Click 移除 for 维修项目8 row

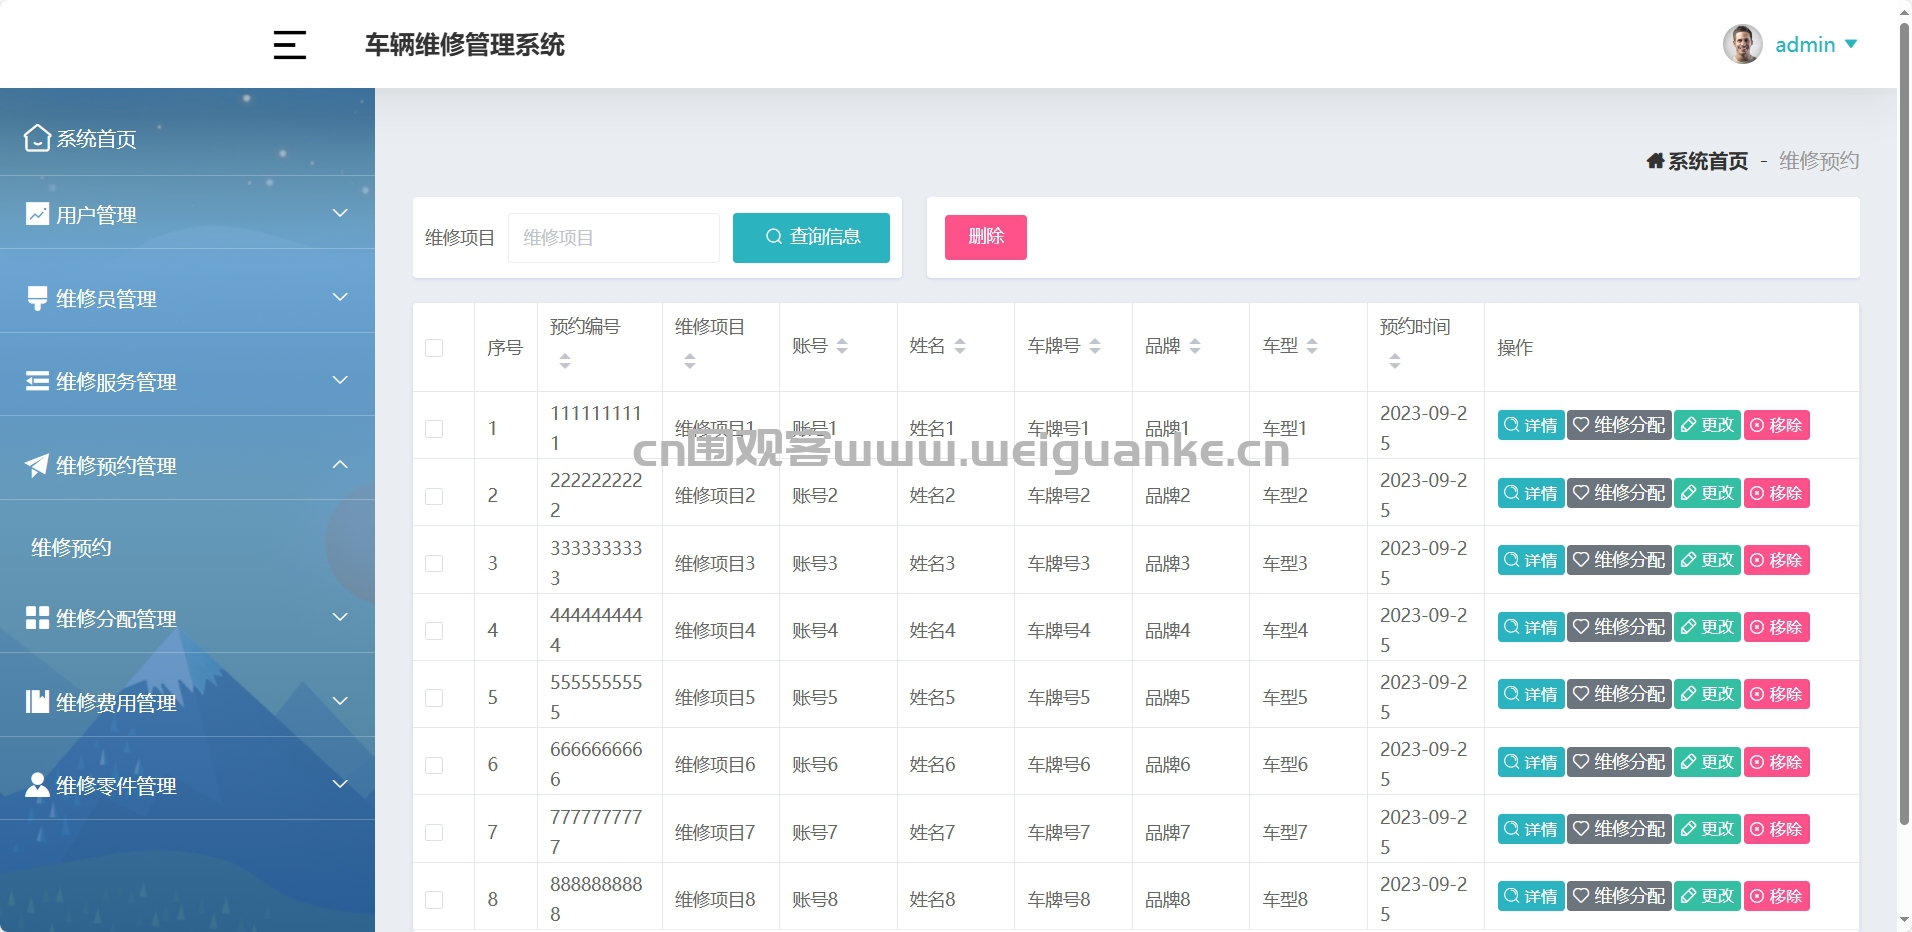coord(1777,896)
